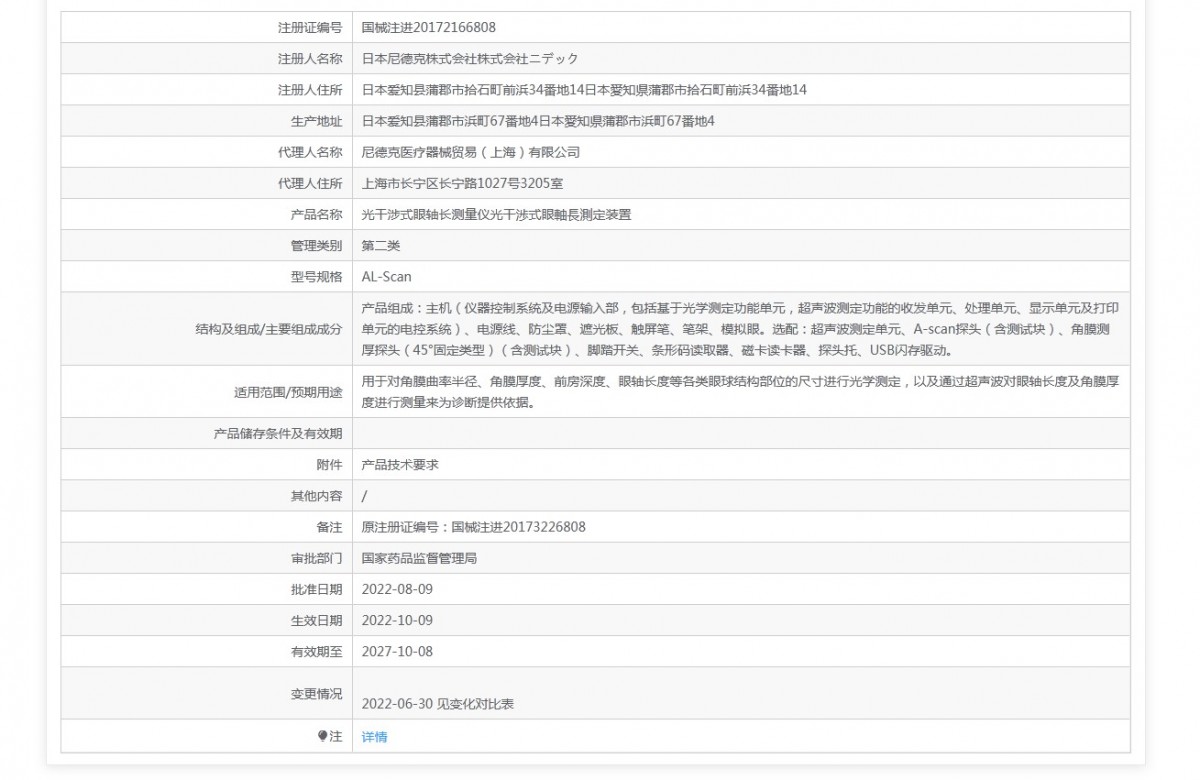Click the approval date 2022-08-09
Image resolution: width=1200 pixels, height=780 pixels.
point(397,589)
